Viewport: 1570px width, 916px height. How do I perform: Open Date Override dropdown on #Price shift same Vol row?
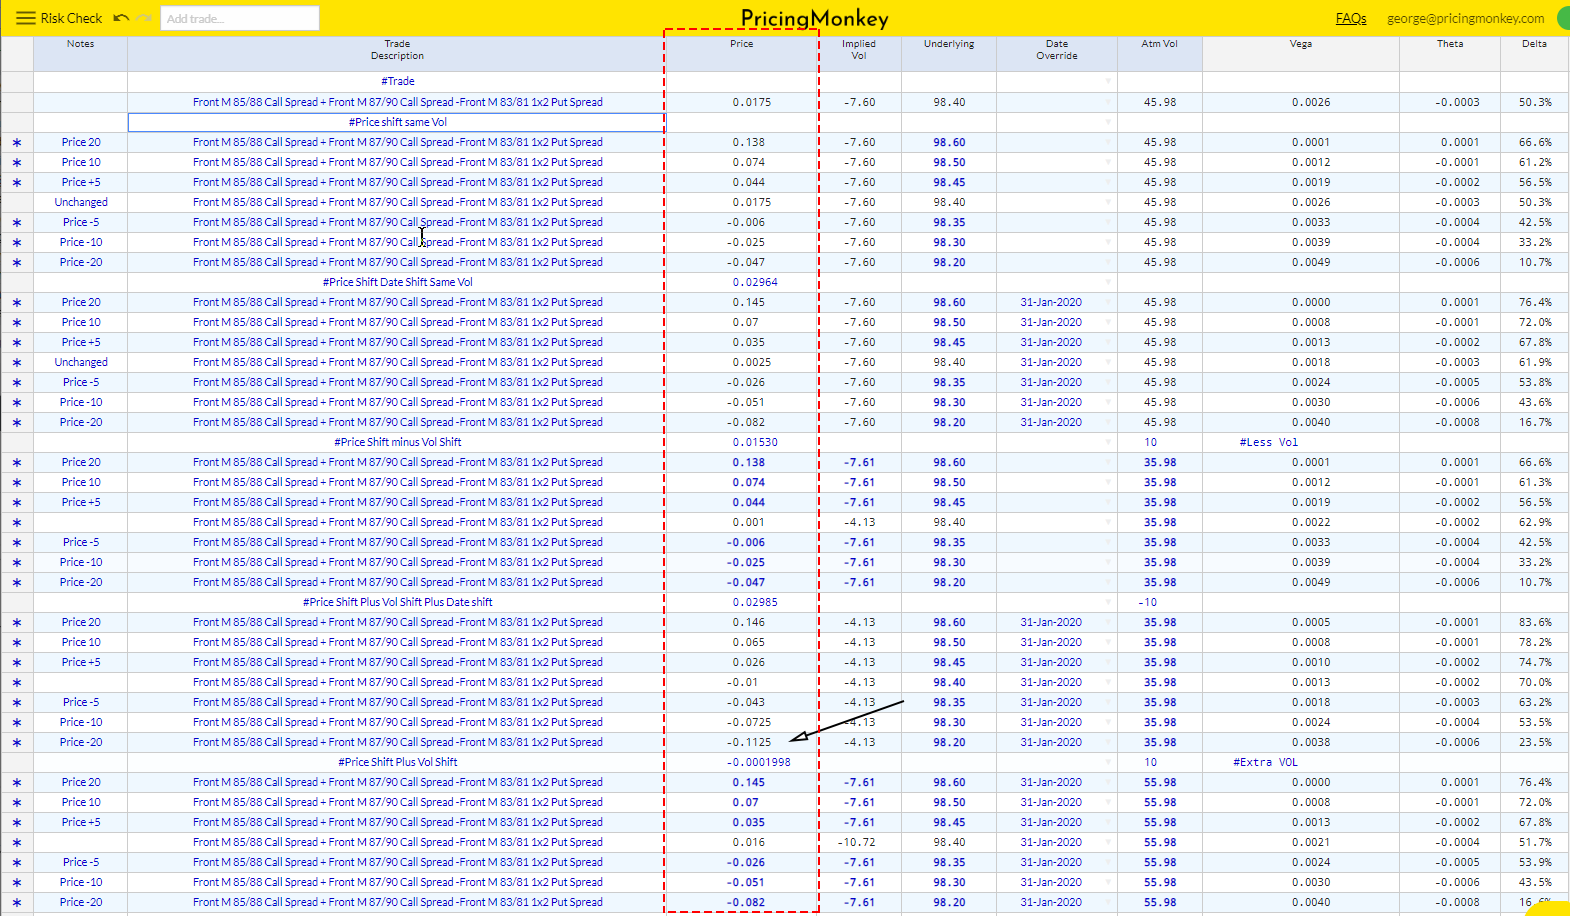click(1108, 122)
